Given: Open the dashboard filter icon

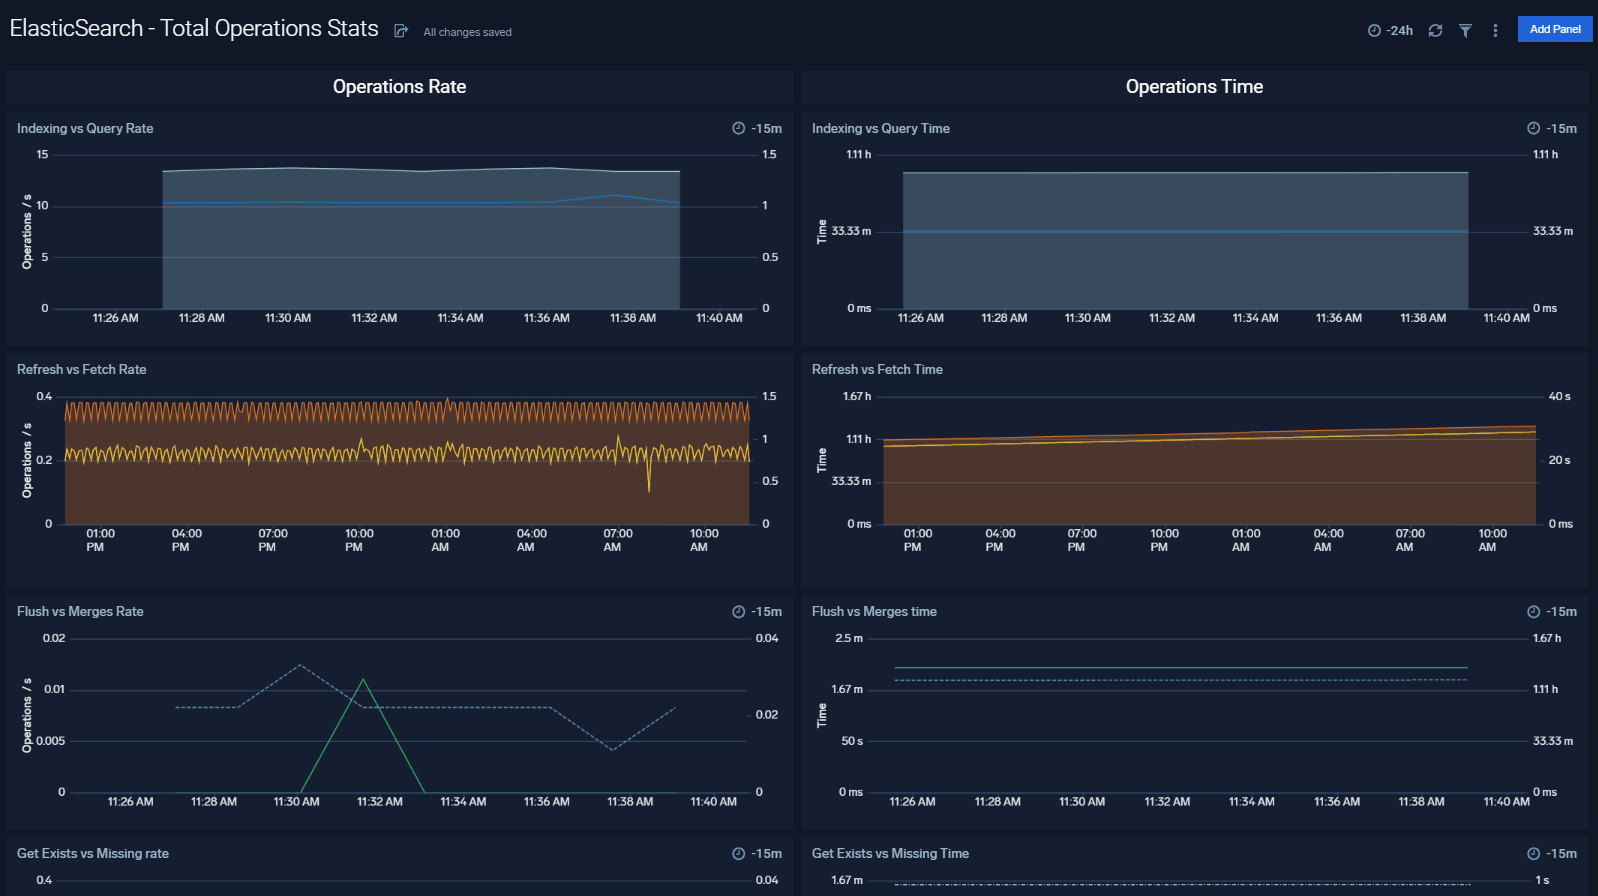Looking at the screenshot, I should [x=1465, y=31].
